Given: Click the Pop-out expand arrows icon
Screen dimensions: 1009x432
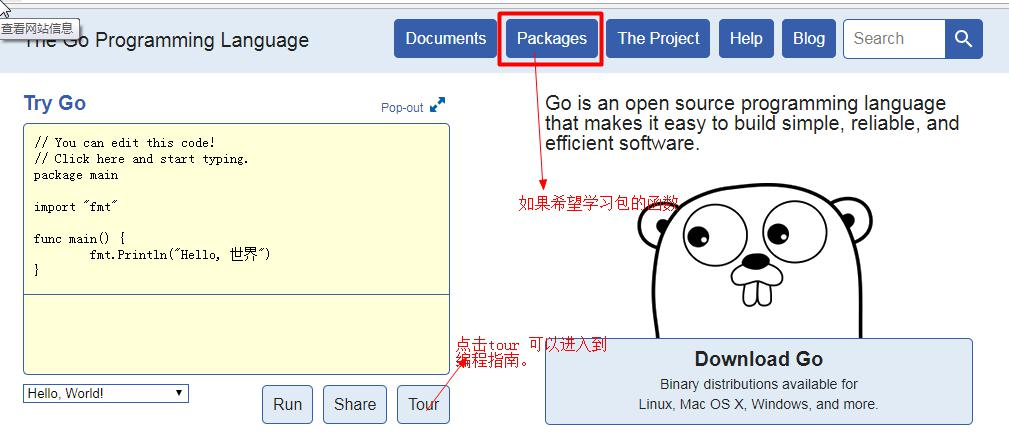Looking at the screenshot, I should pyautogui.click(x=437, y=106).
